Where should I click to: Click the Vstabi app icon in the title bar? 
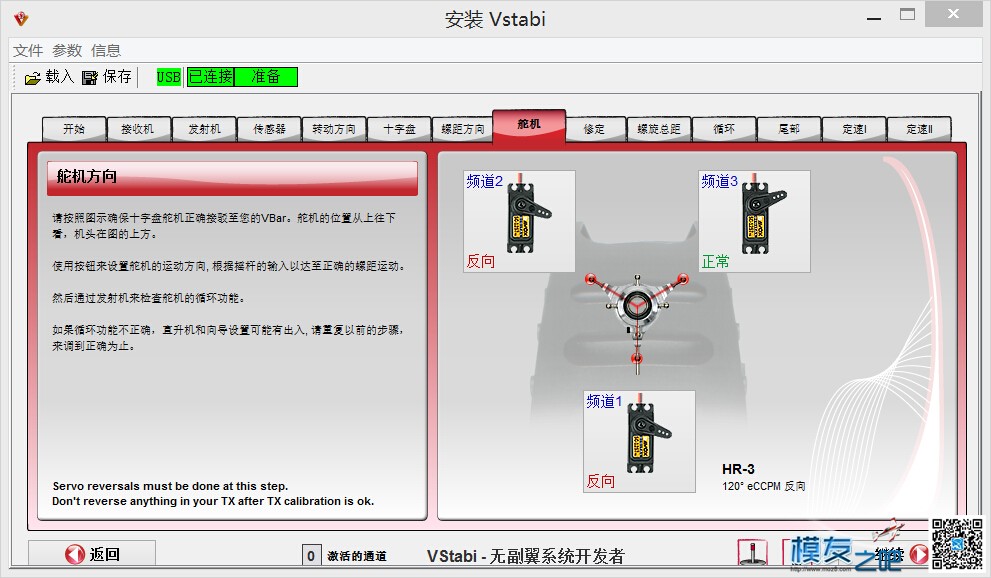[21, 18]
